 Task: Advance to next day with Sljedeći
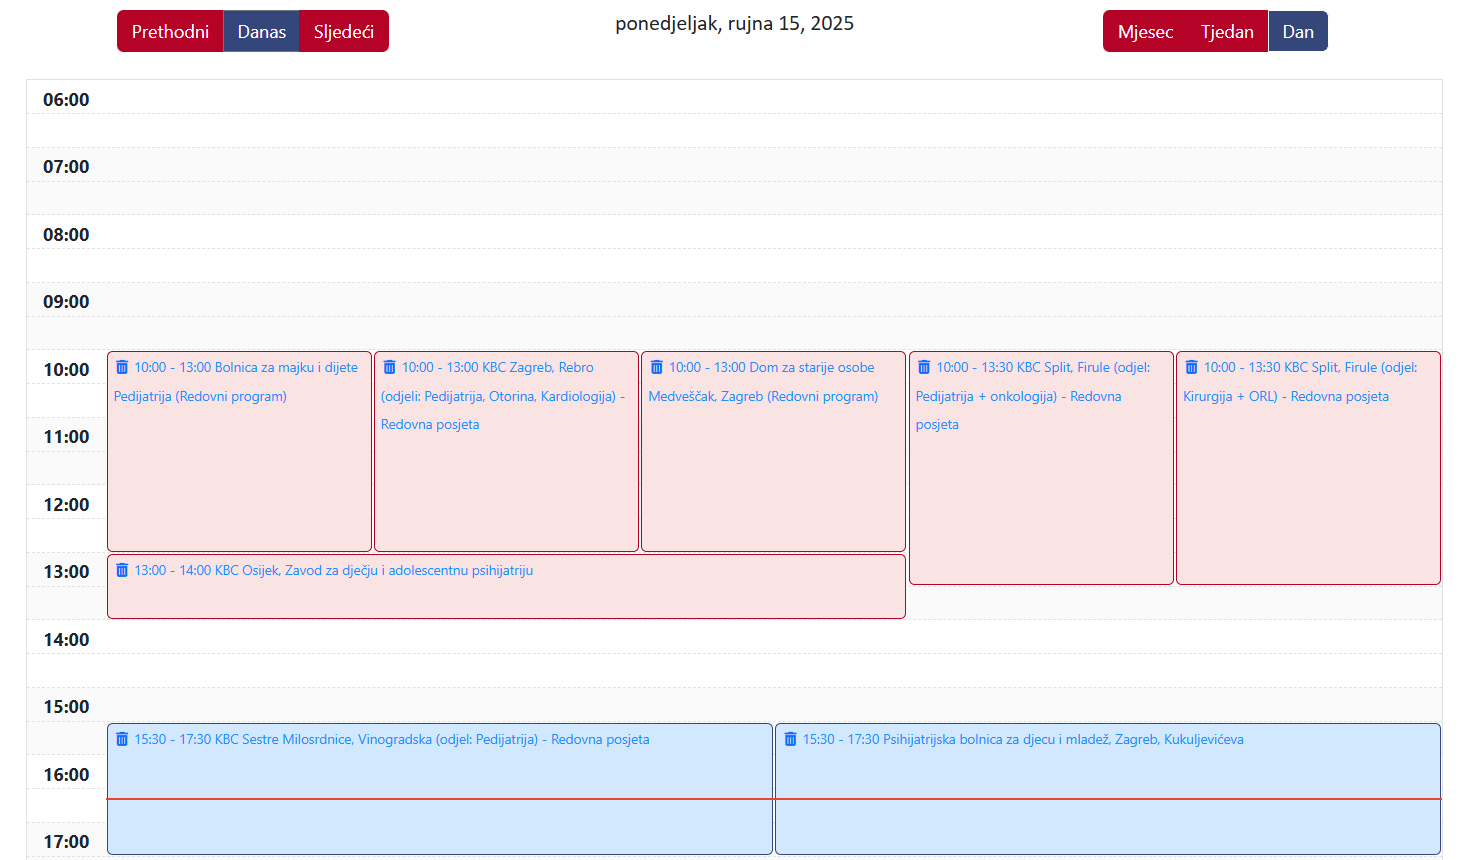(343, 31)
